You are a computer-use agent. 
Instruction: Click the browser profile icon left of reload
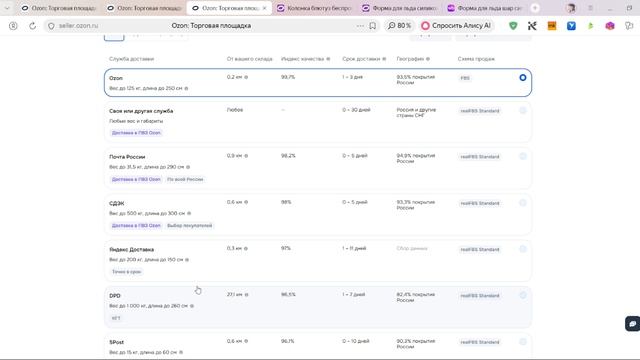[x=13, y=26]
